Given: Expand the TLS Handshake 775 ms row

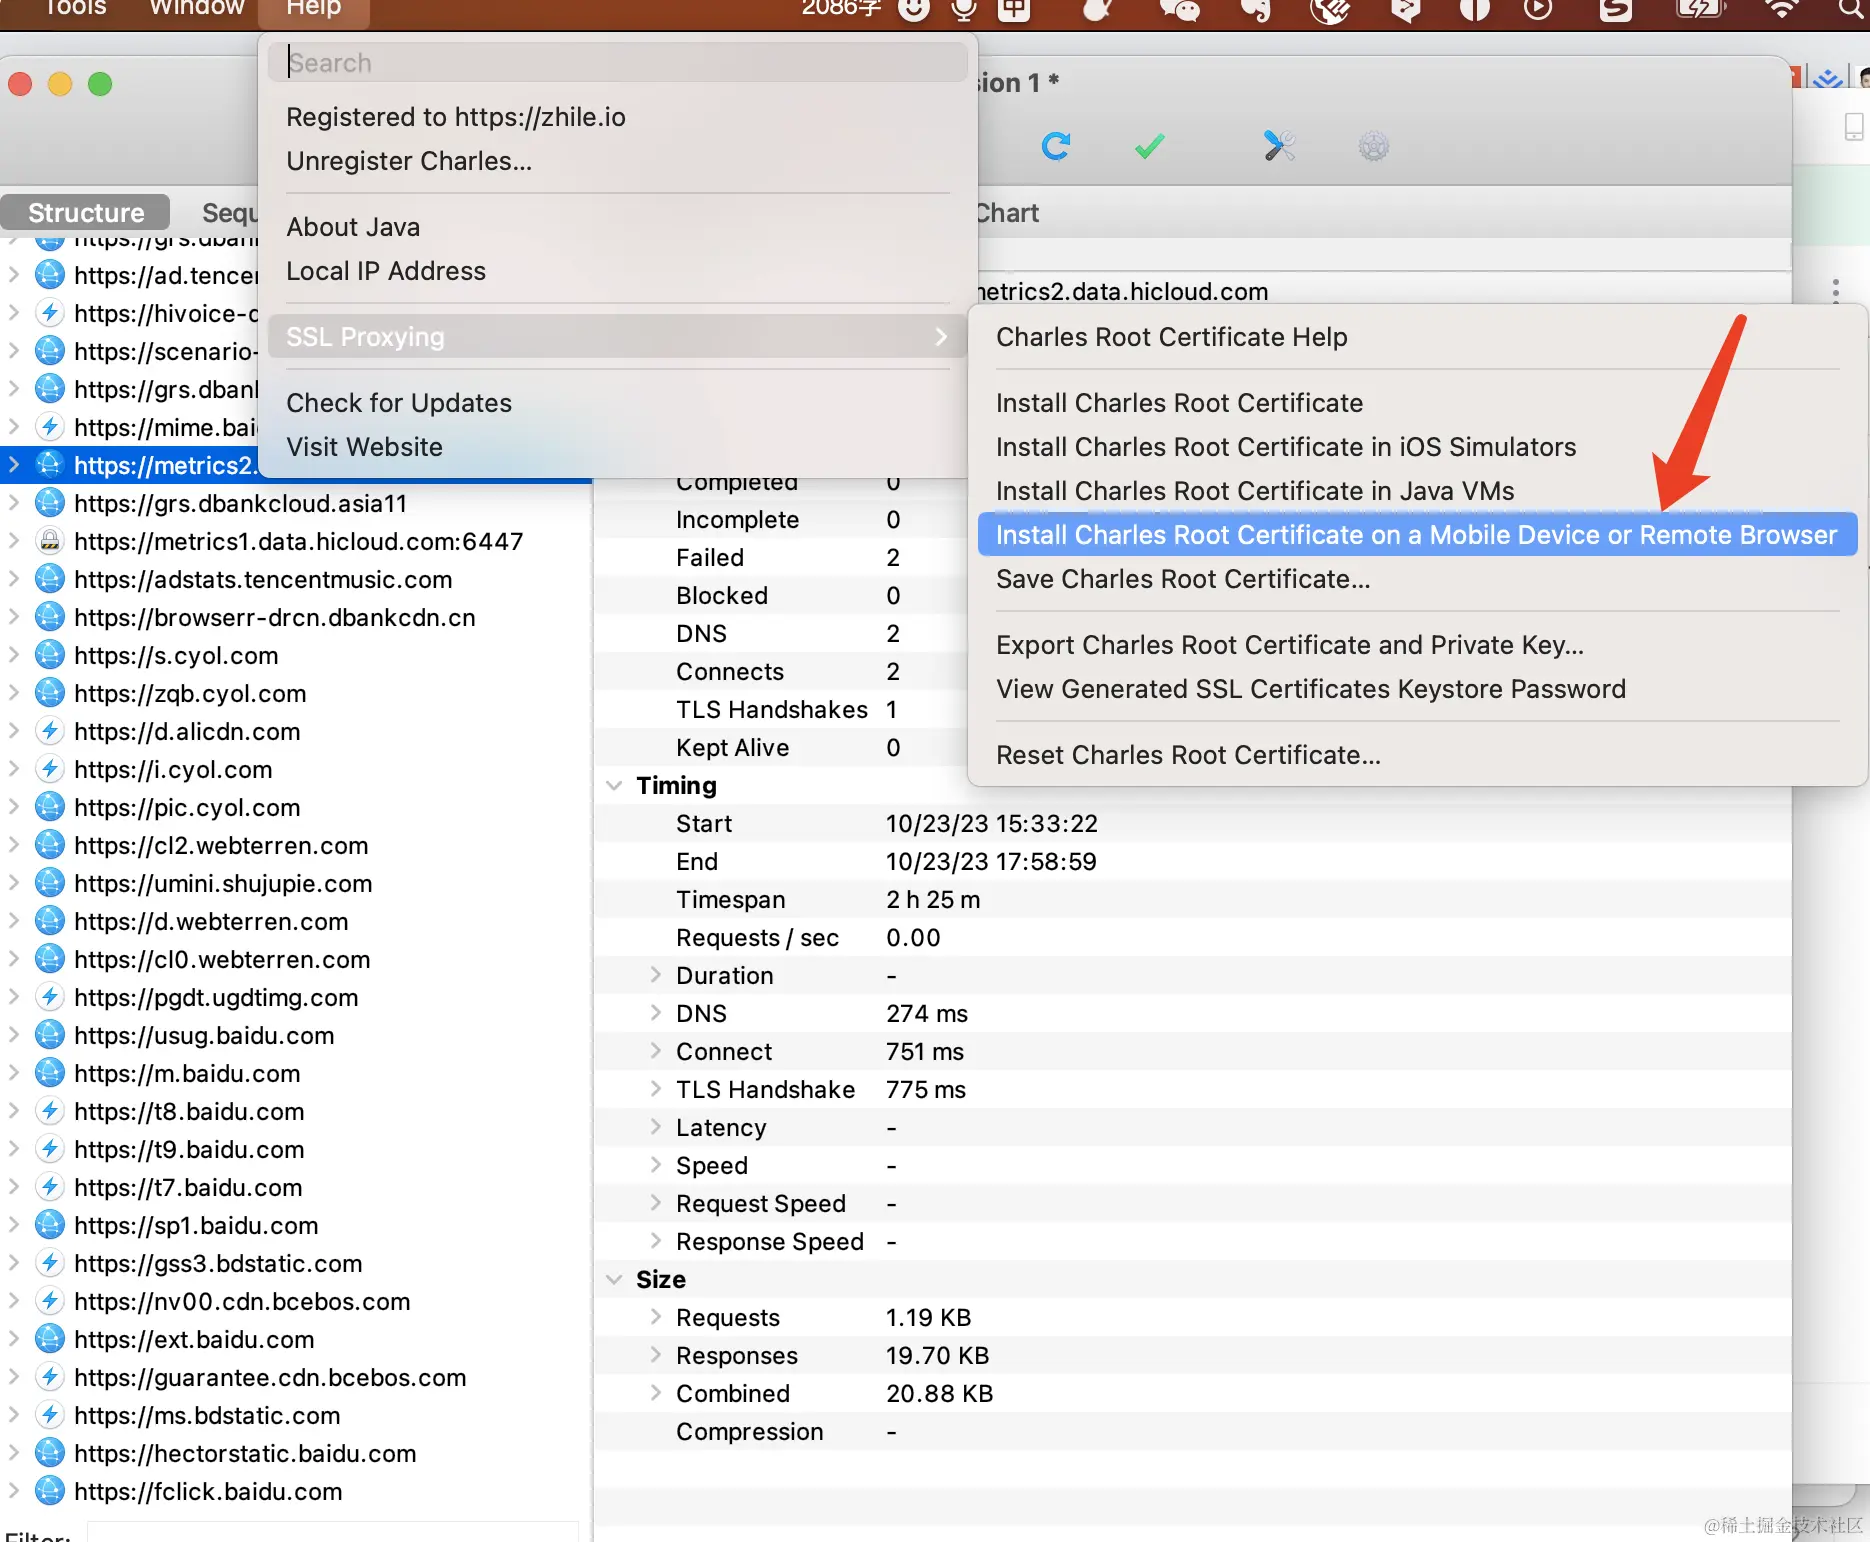Looking at the screenshot, I should [x=656, y=1088].
